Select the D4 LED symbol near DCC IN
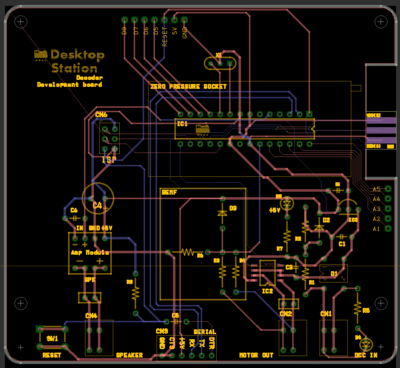Screen dimensions: 400x368 [367, 345]
